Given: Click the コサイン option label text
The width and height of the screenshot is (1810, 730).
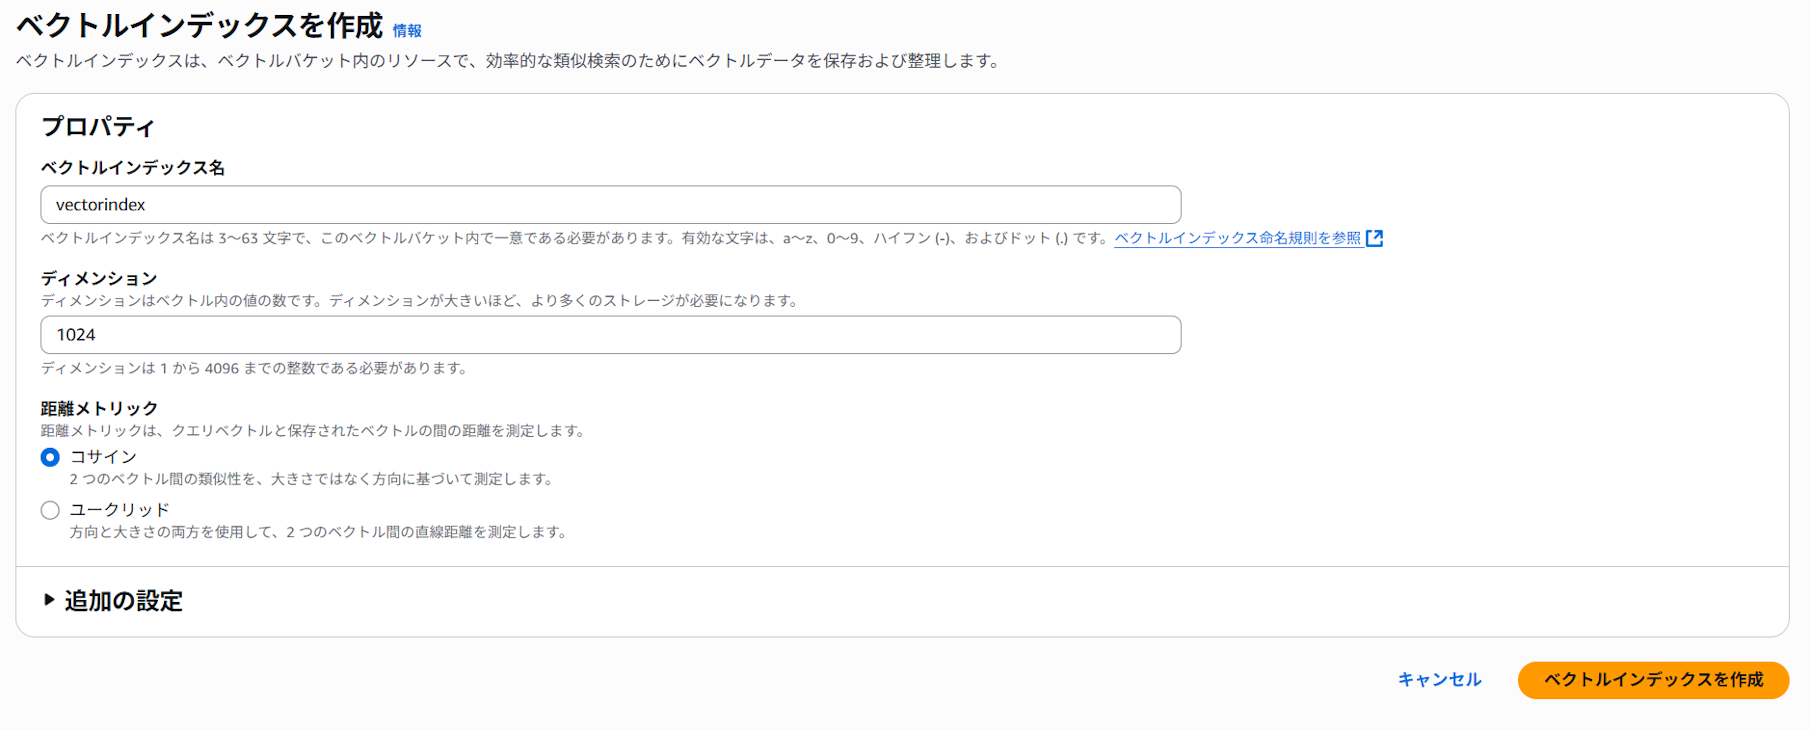Looking at the screenshot, I should (x=103, y=457).
